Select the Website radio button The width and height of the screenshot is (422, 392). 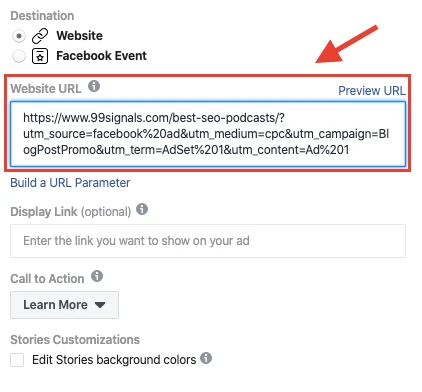[19, 36]
